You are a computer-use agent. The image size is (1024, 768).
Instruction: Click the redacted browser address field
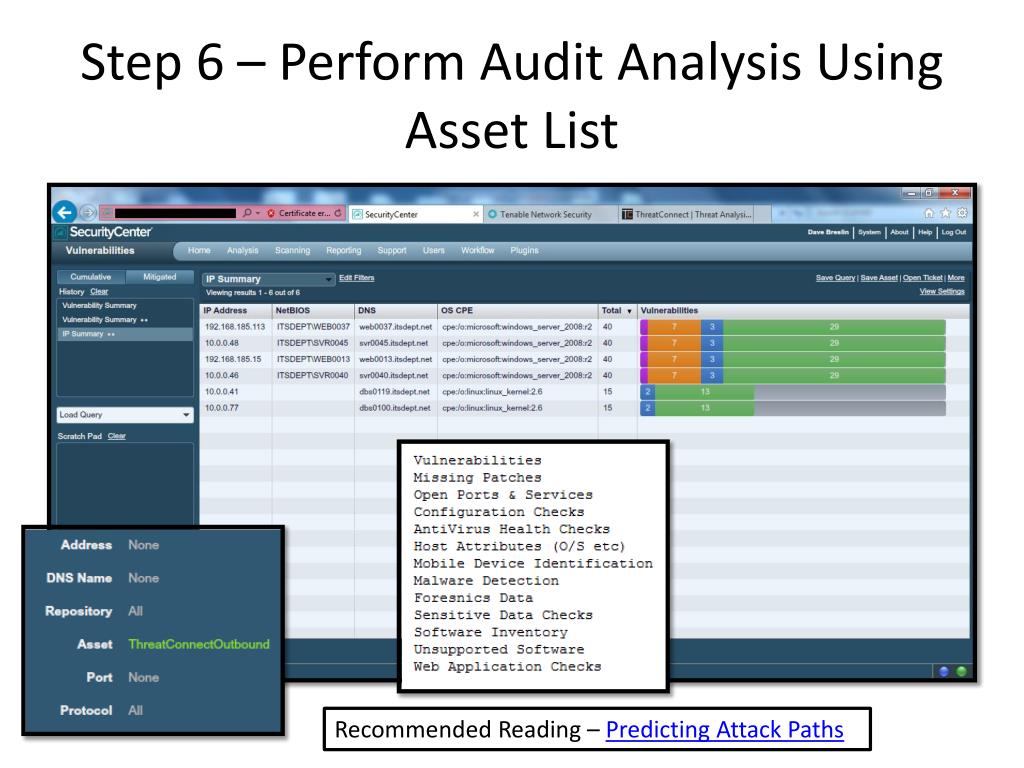(x=175, y=213)
